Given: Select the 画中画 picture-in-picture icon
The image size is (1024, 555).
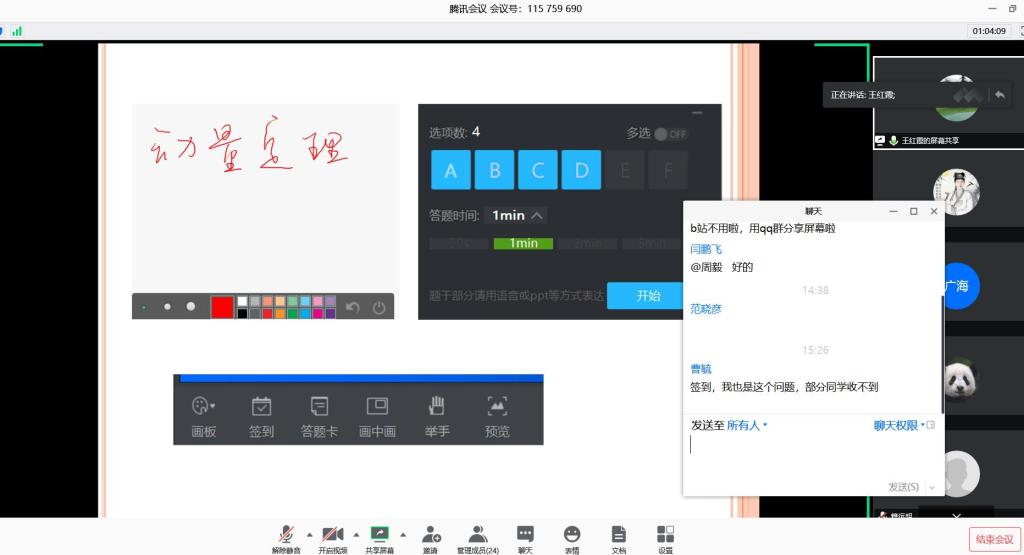Looking at the screenshot, I should (x=377, y=407).
